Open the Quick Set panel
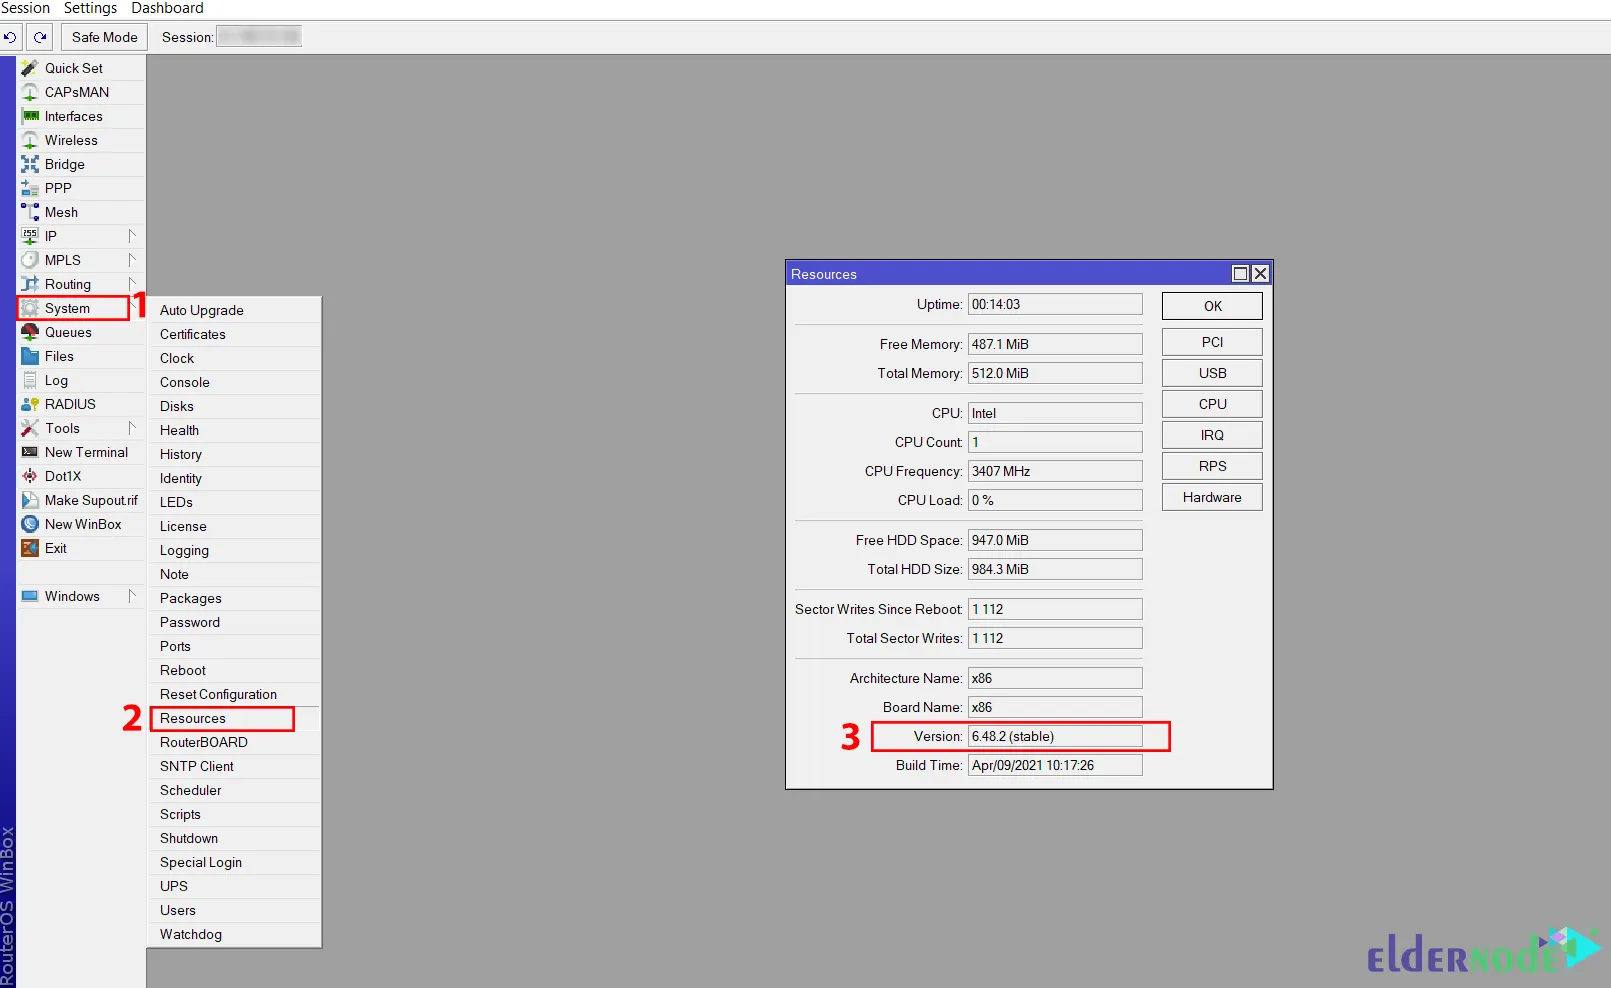 [72, 68]
